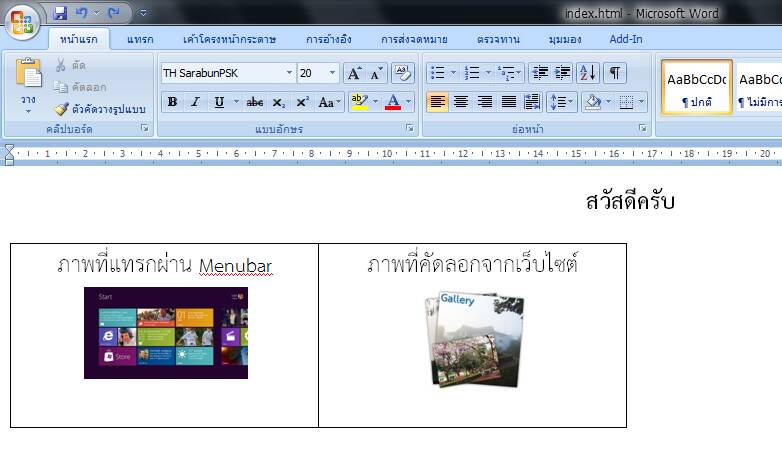Switch to the แทรก tab
Viewport: 782px width, 451px height.
[x=140, y=39]
